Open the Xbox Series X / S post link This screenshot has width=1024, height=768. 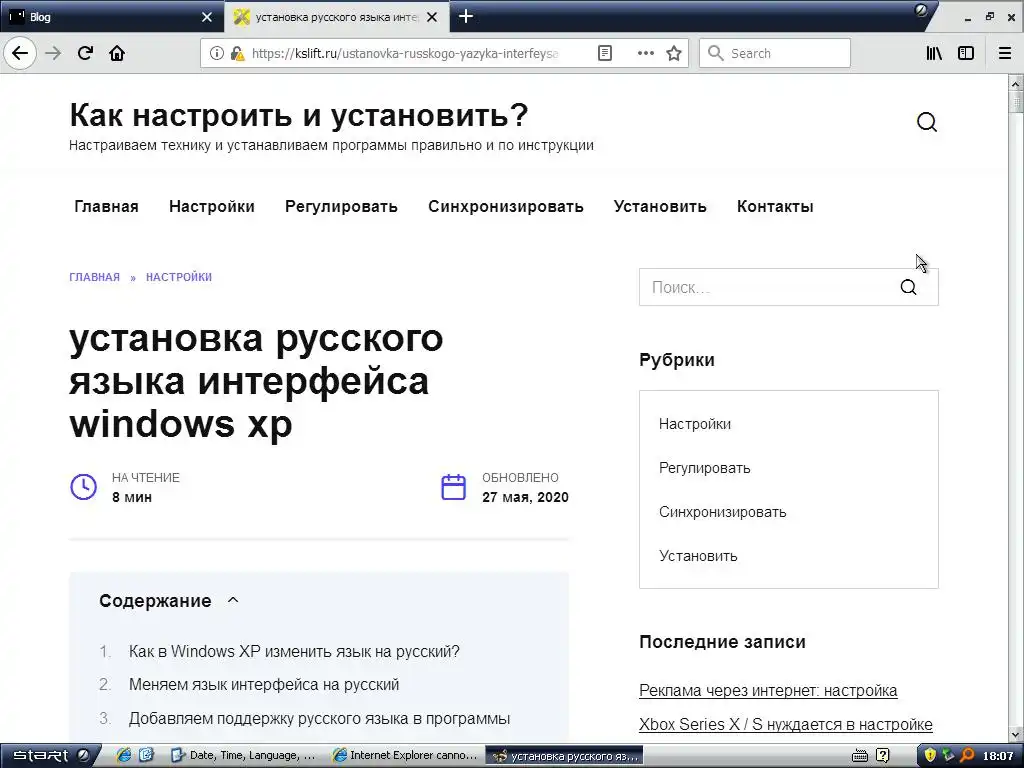[786, 724]
